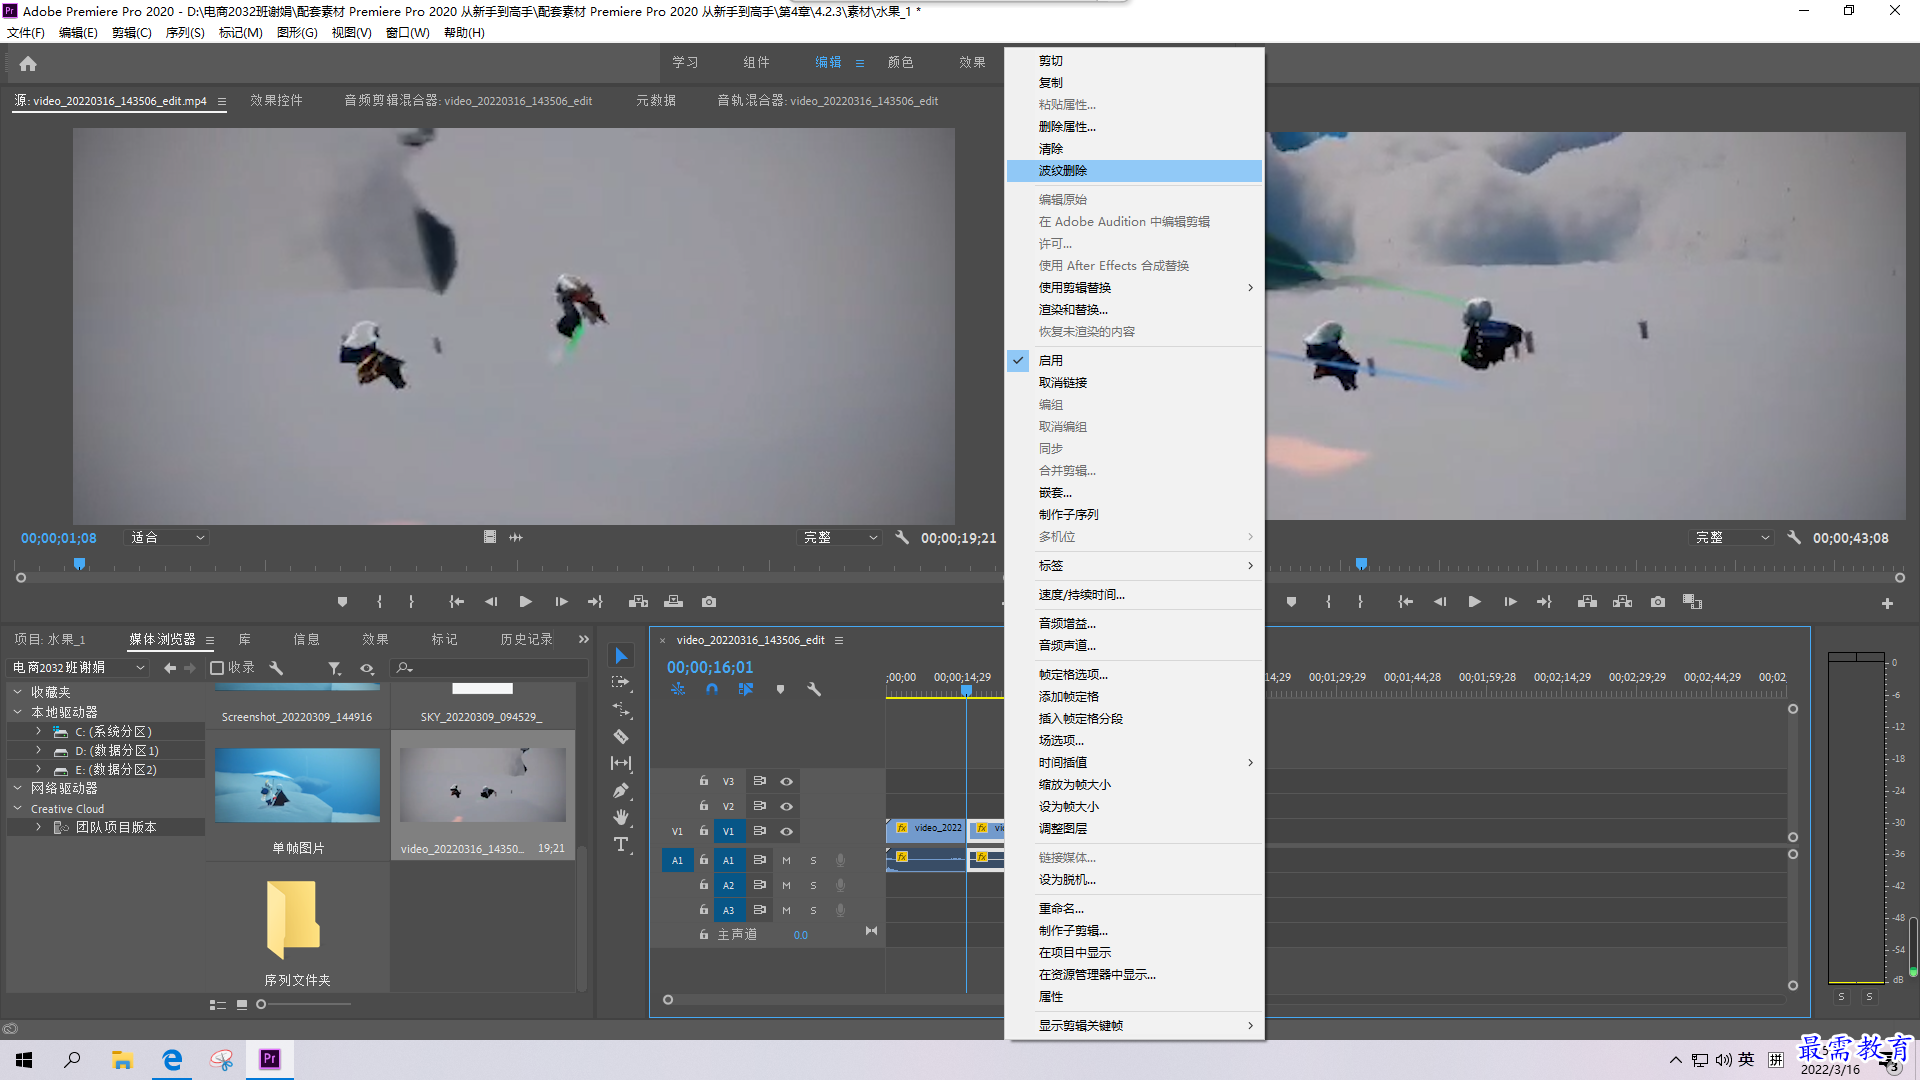Select the Ripple Edit tool
1920x1080 pixels.
coord(621,709)
